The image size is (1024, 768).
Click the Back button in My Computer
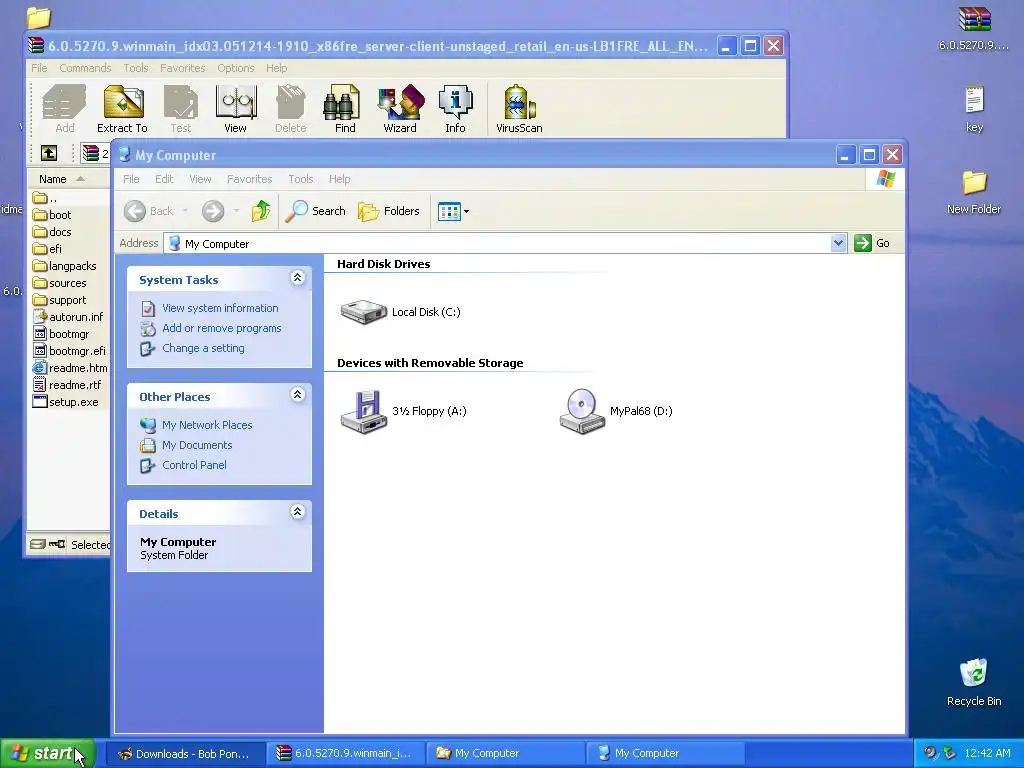pos(149,211)
